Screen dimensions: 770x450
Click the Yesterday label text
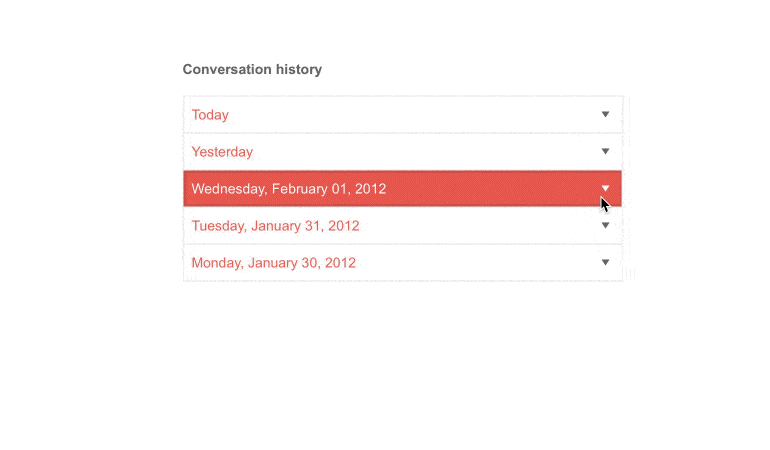point(222,152)
